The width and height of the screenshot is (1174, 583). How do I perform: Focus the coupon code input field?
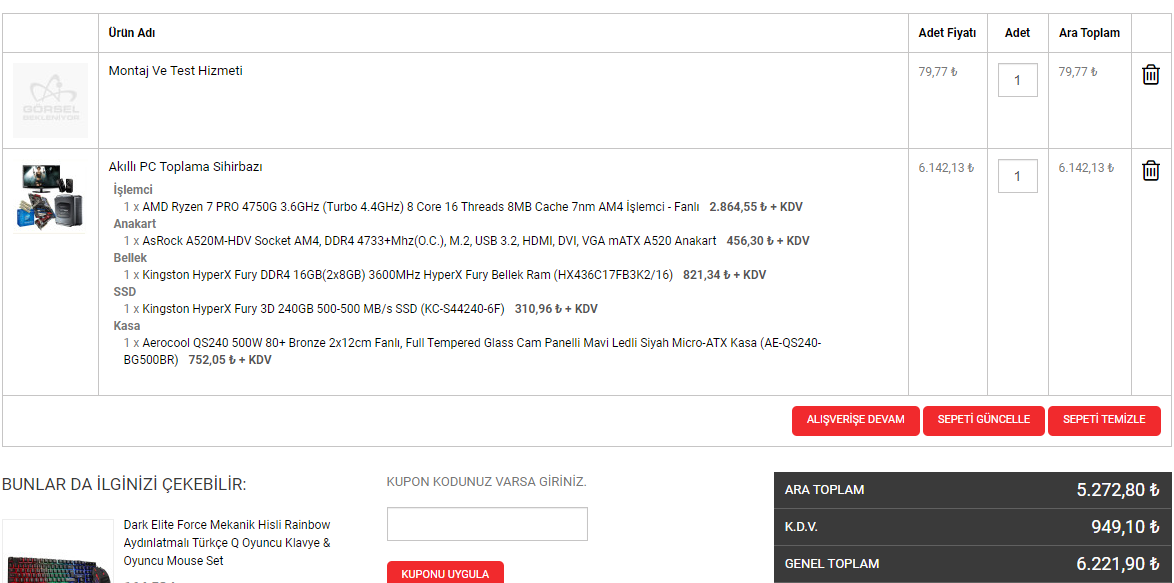(487, 524)
